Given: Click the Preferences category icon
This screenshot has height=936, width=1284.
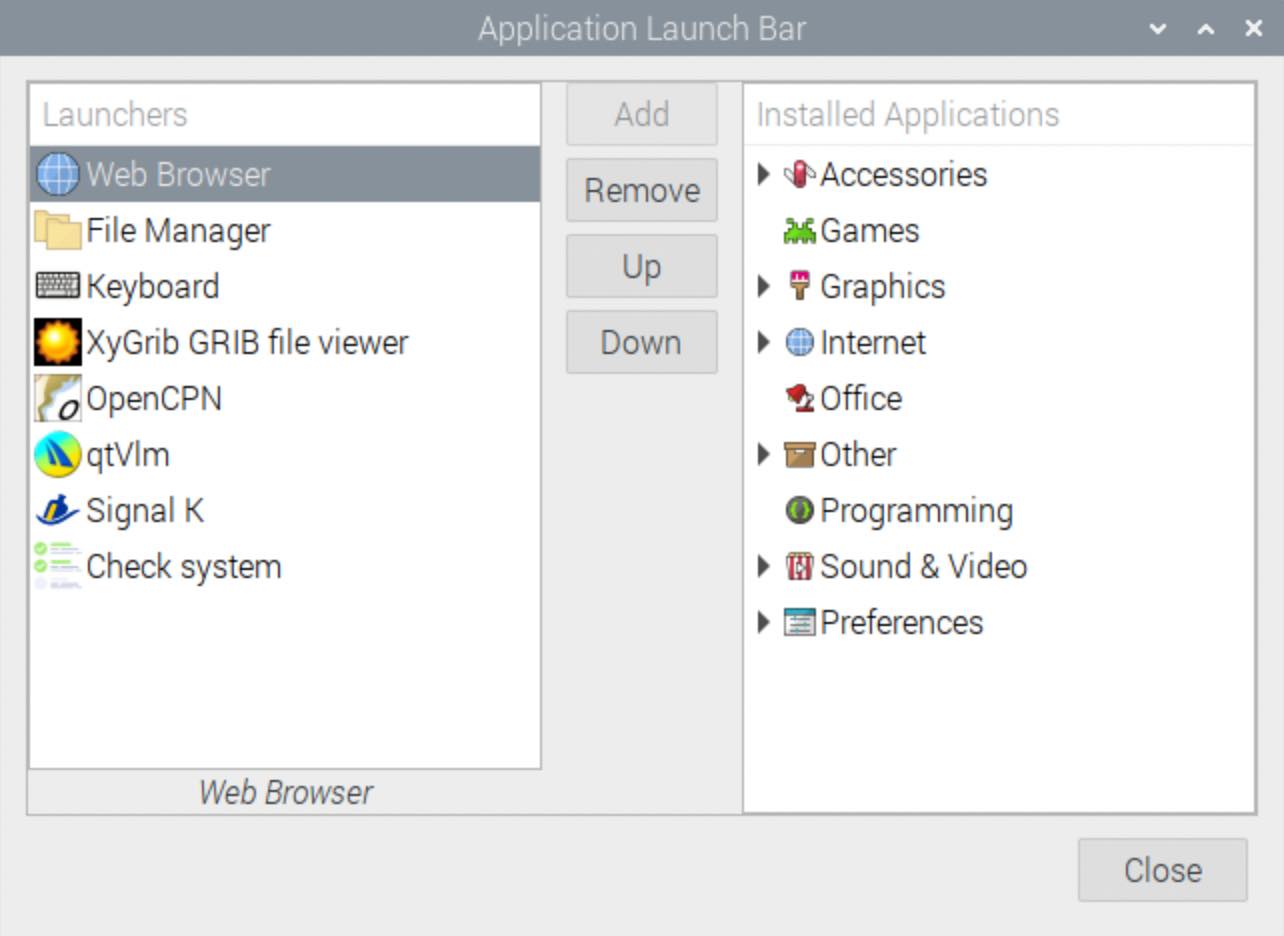Looking at the screenshot, I should click(x=800, y=622).
